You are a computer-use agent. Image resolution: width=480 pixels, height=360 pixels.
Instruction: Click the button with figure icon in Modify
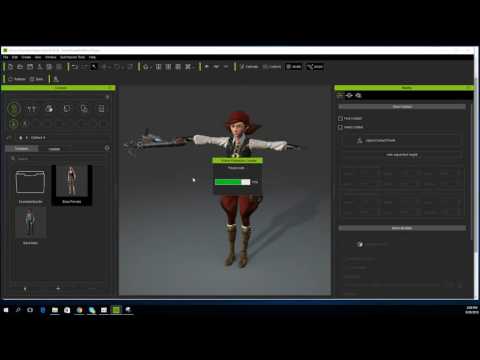tap(402, 140)
